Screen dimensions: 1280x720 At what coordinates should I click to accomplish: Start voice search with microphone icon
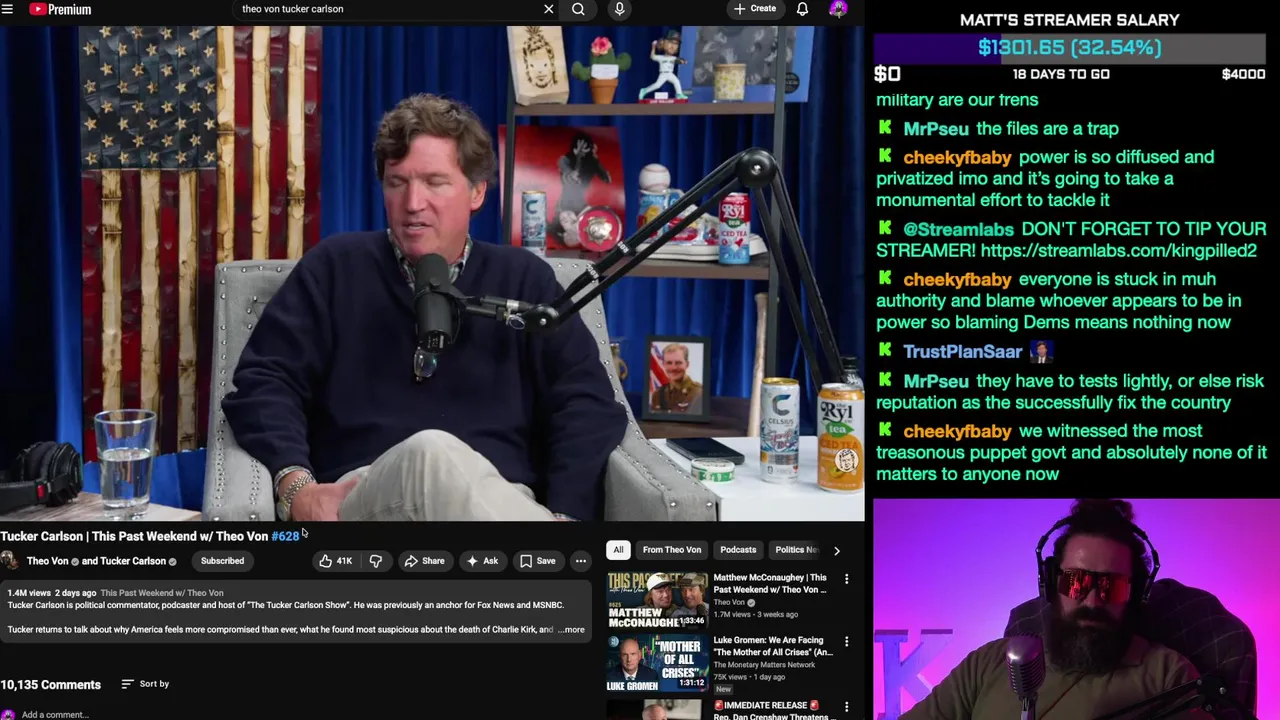coord(619,9)
